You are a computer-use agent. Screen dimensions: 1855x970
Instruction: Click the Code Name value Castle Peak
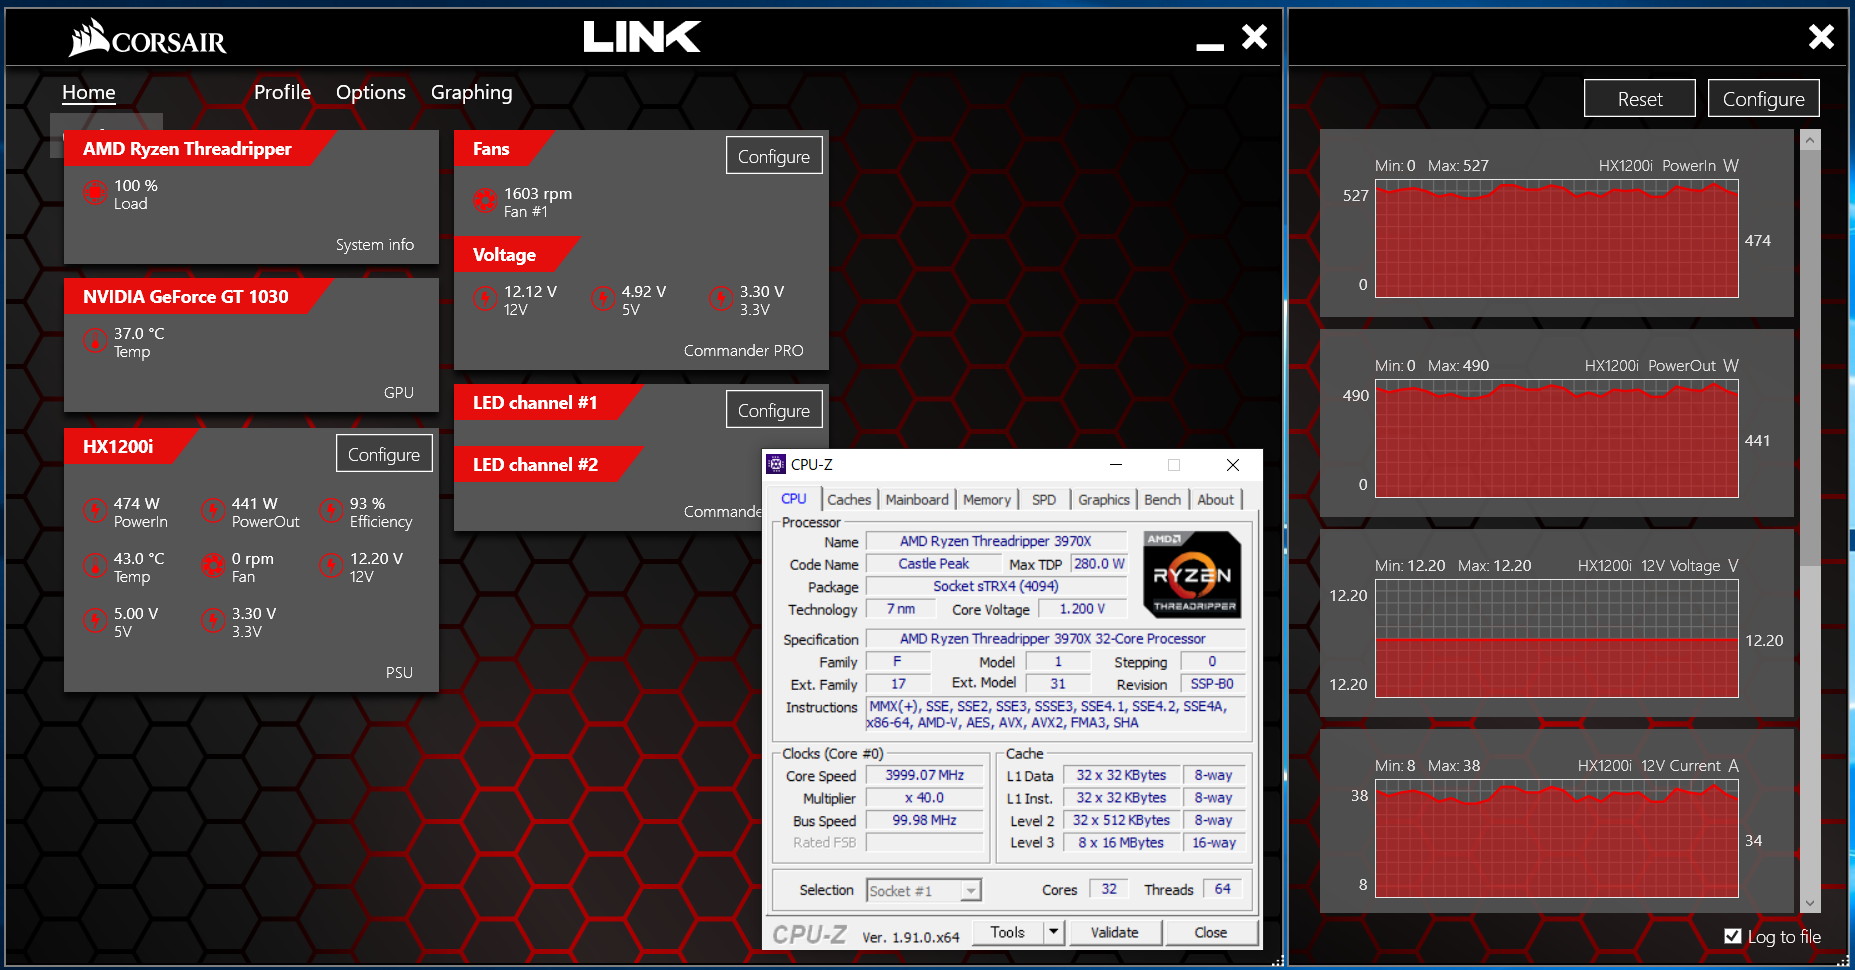(933, 564)
